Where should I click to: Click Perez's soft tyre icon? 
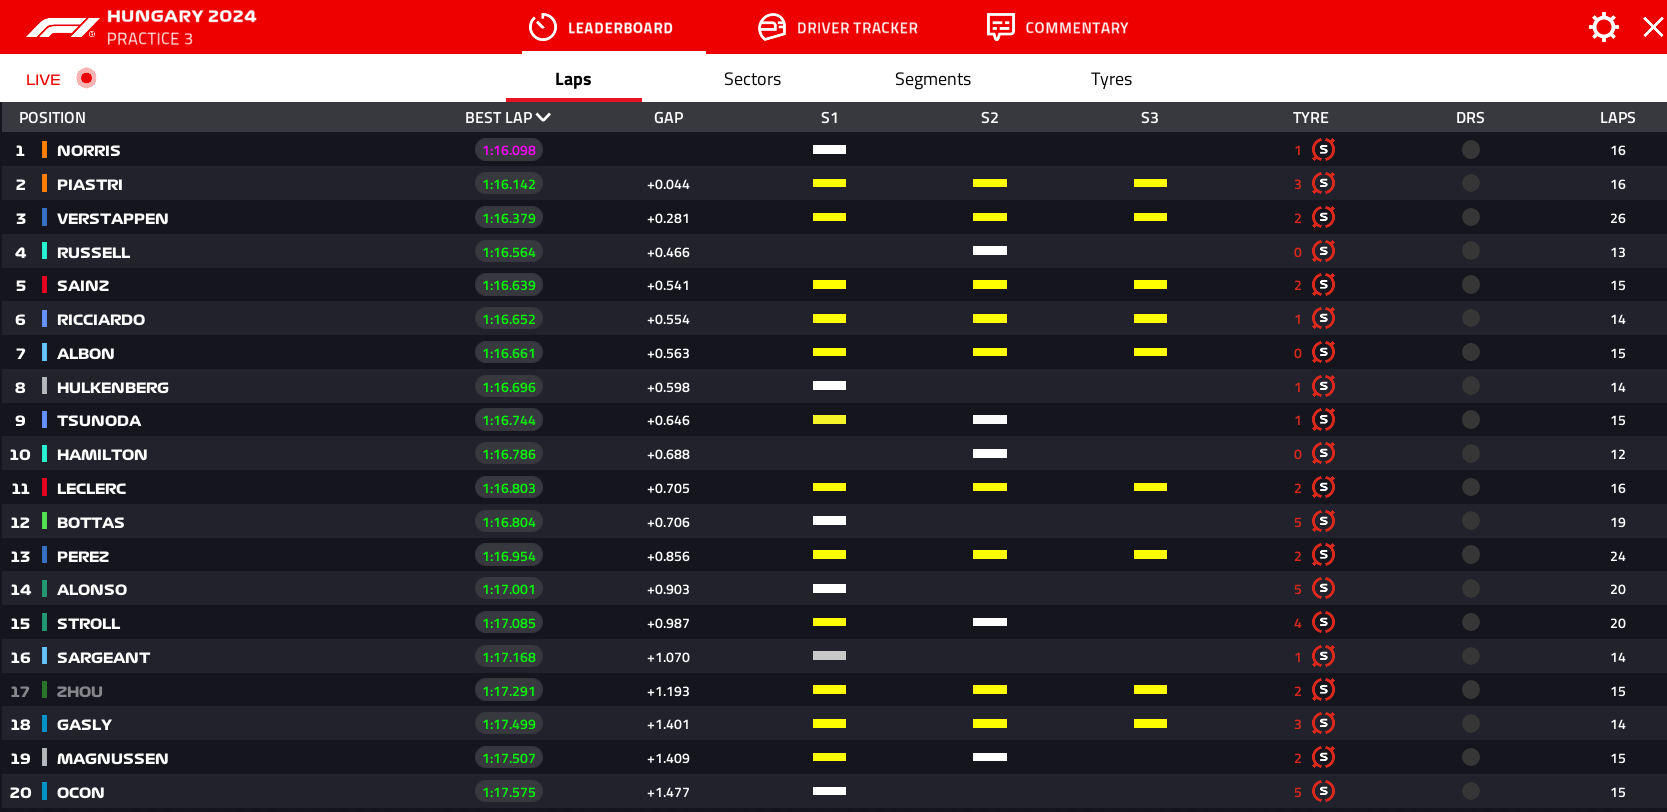pos(1324,555)
